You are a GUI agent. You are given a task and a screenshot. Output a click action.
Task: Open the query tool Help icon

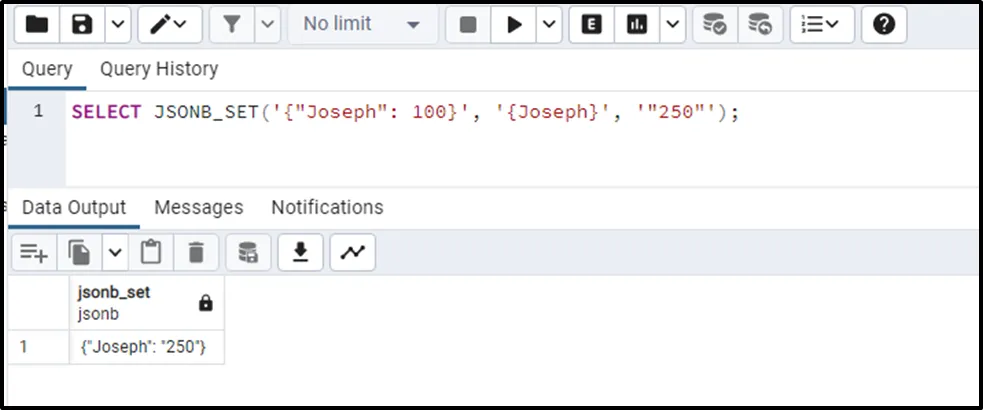point(883,25)
